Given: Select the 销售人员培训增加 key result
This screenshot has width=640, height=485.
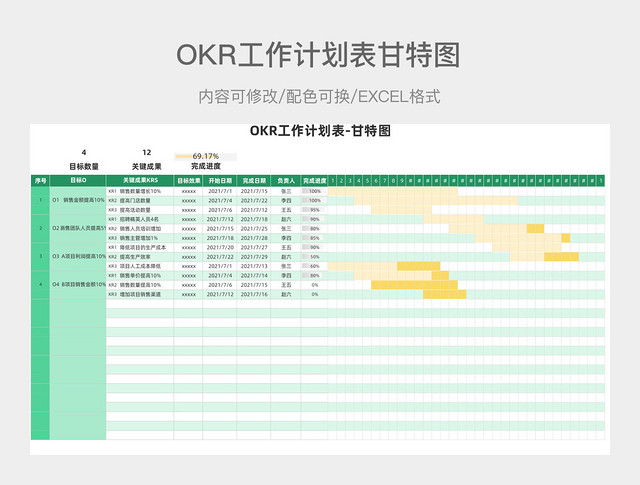Looking at the screenshot, I should tap(140, 229).
